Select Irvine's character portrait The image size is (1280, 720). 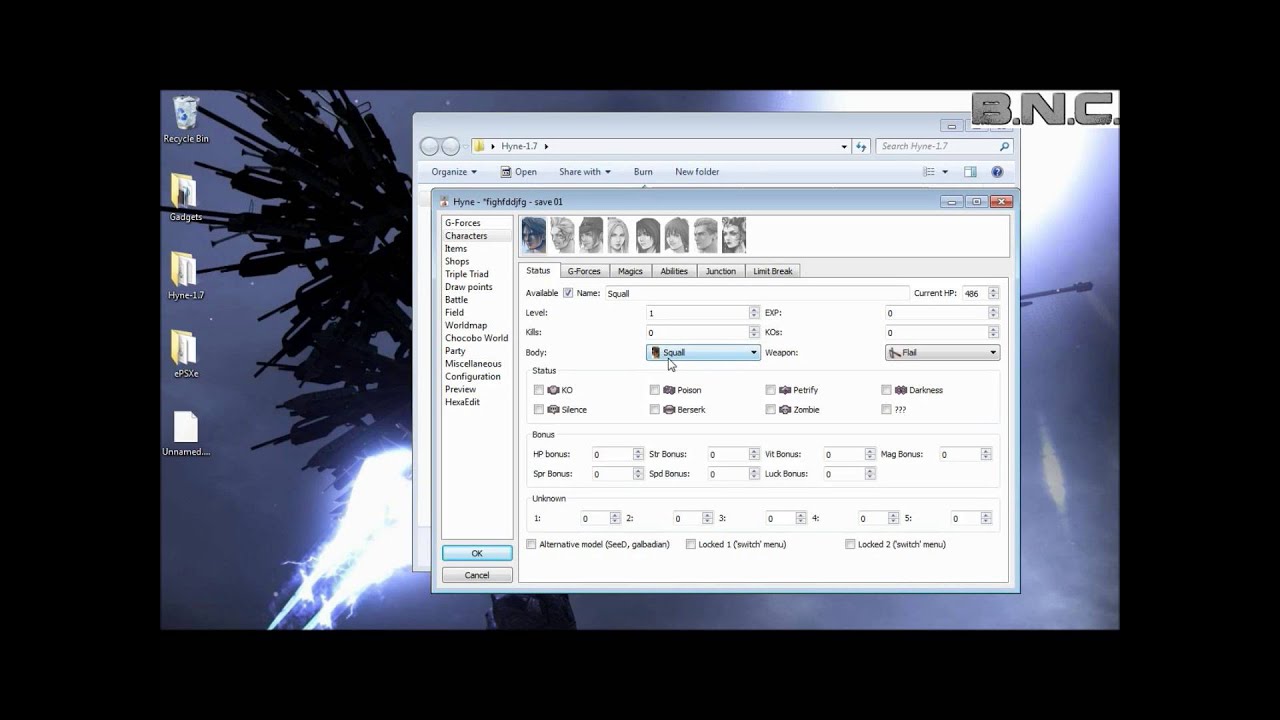pos(591,236)
